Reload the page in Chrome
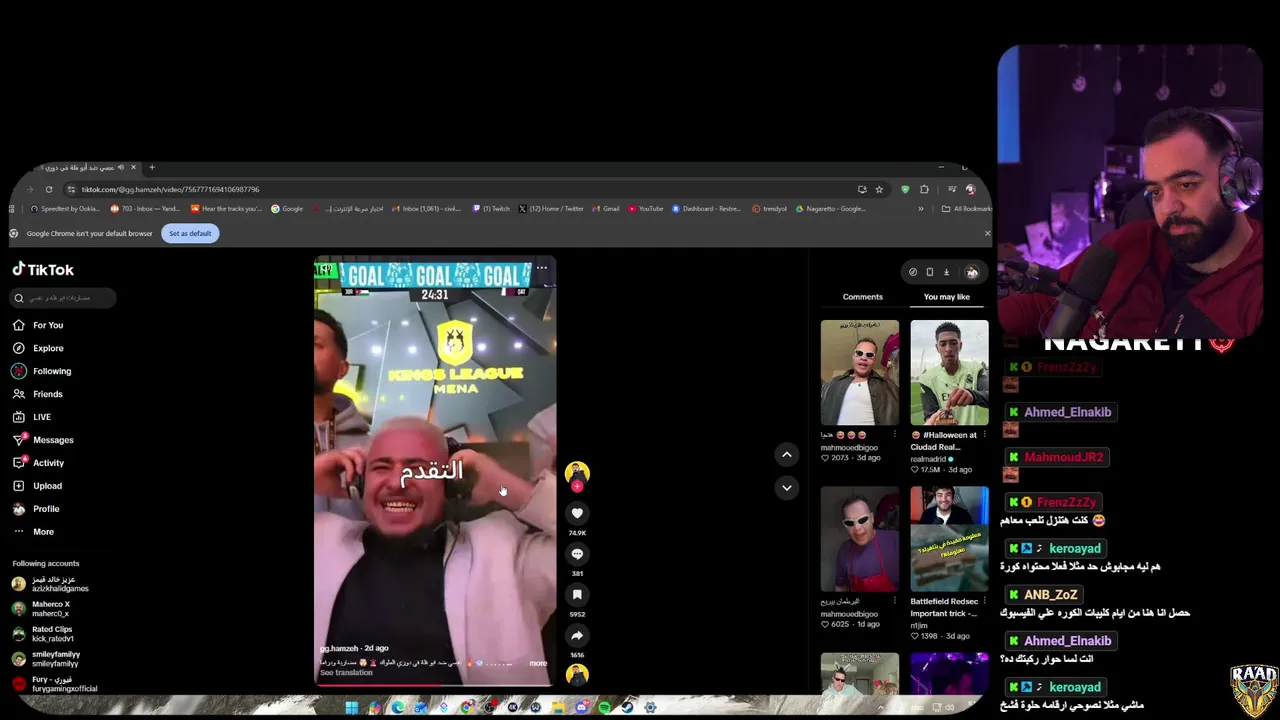The height and width of the screenshot is (720, 1280). click(x=48, y=189)
